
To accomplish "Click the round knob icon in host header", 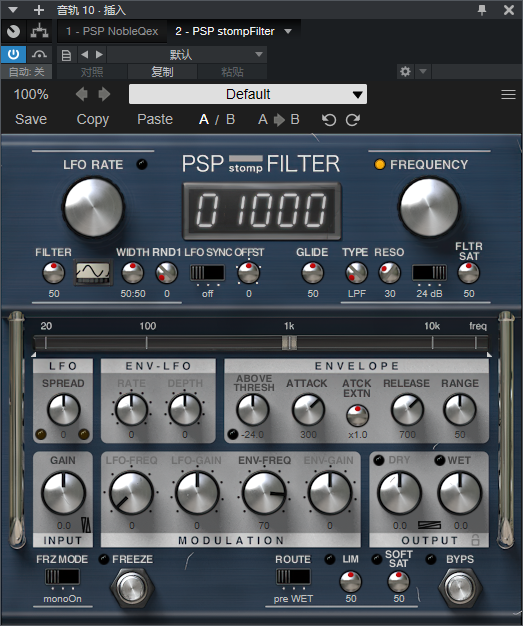I will click(14, 31).
